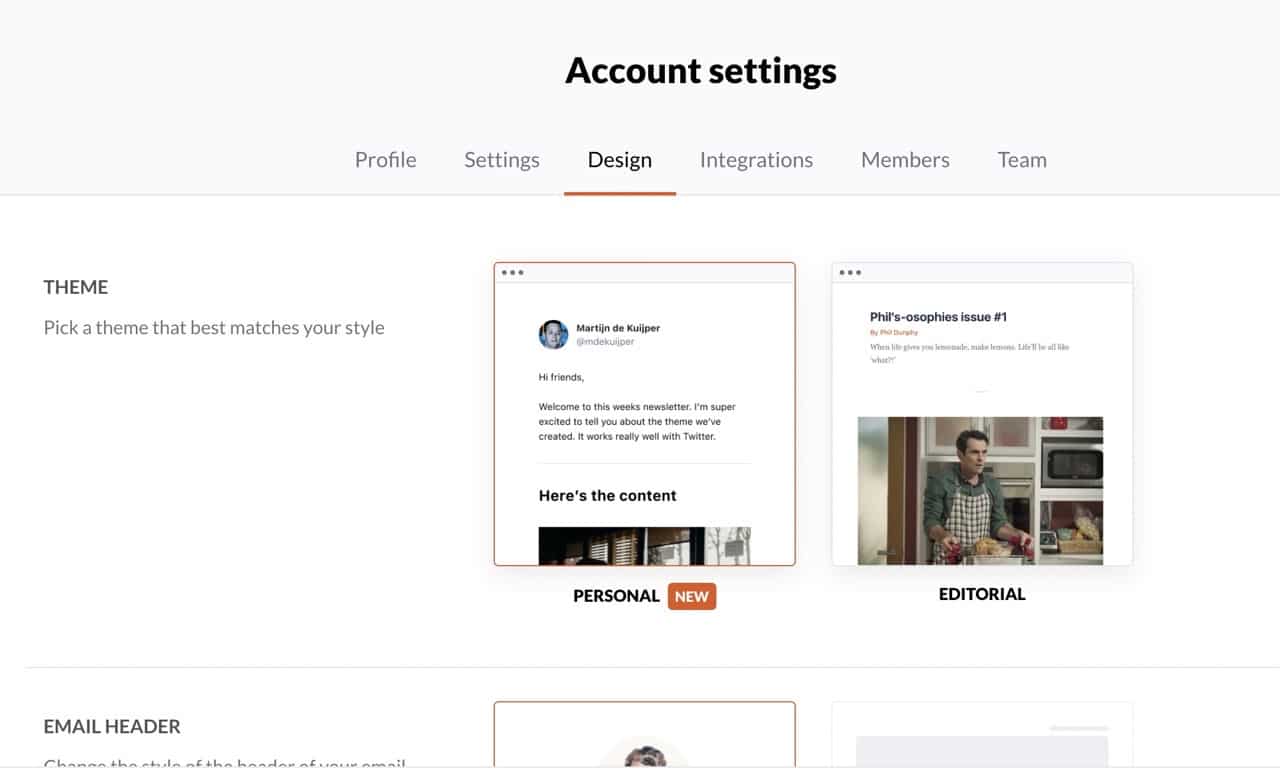Open the Members tab
The height and width of the screenshot is (782, 1280).
pos(905,160)
